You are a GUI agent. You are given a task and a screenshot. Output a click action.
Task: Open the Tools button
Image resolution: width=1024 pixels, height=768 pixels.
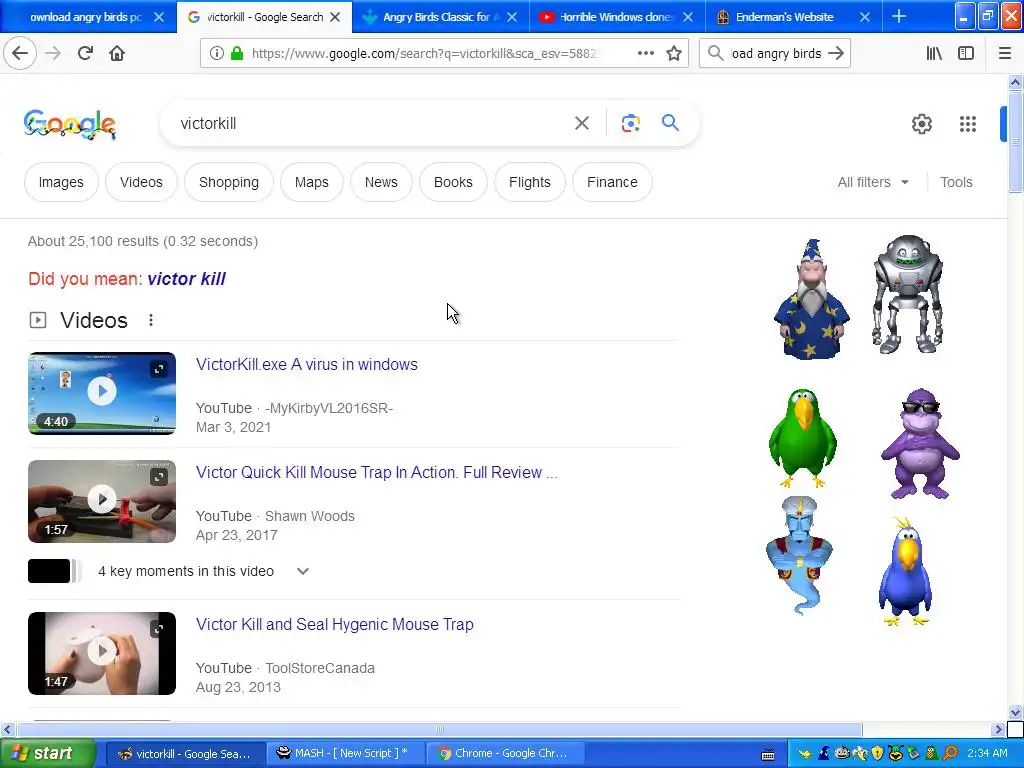(x=956, y=182)
